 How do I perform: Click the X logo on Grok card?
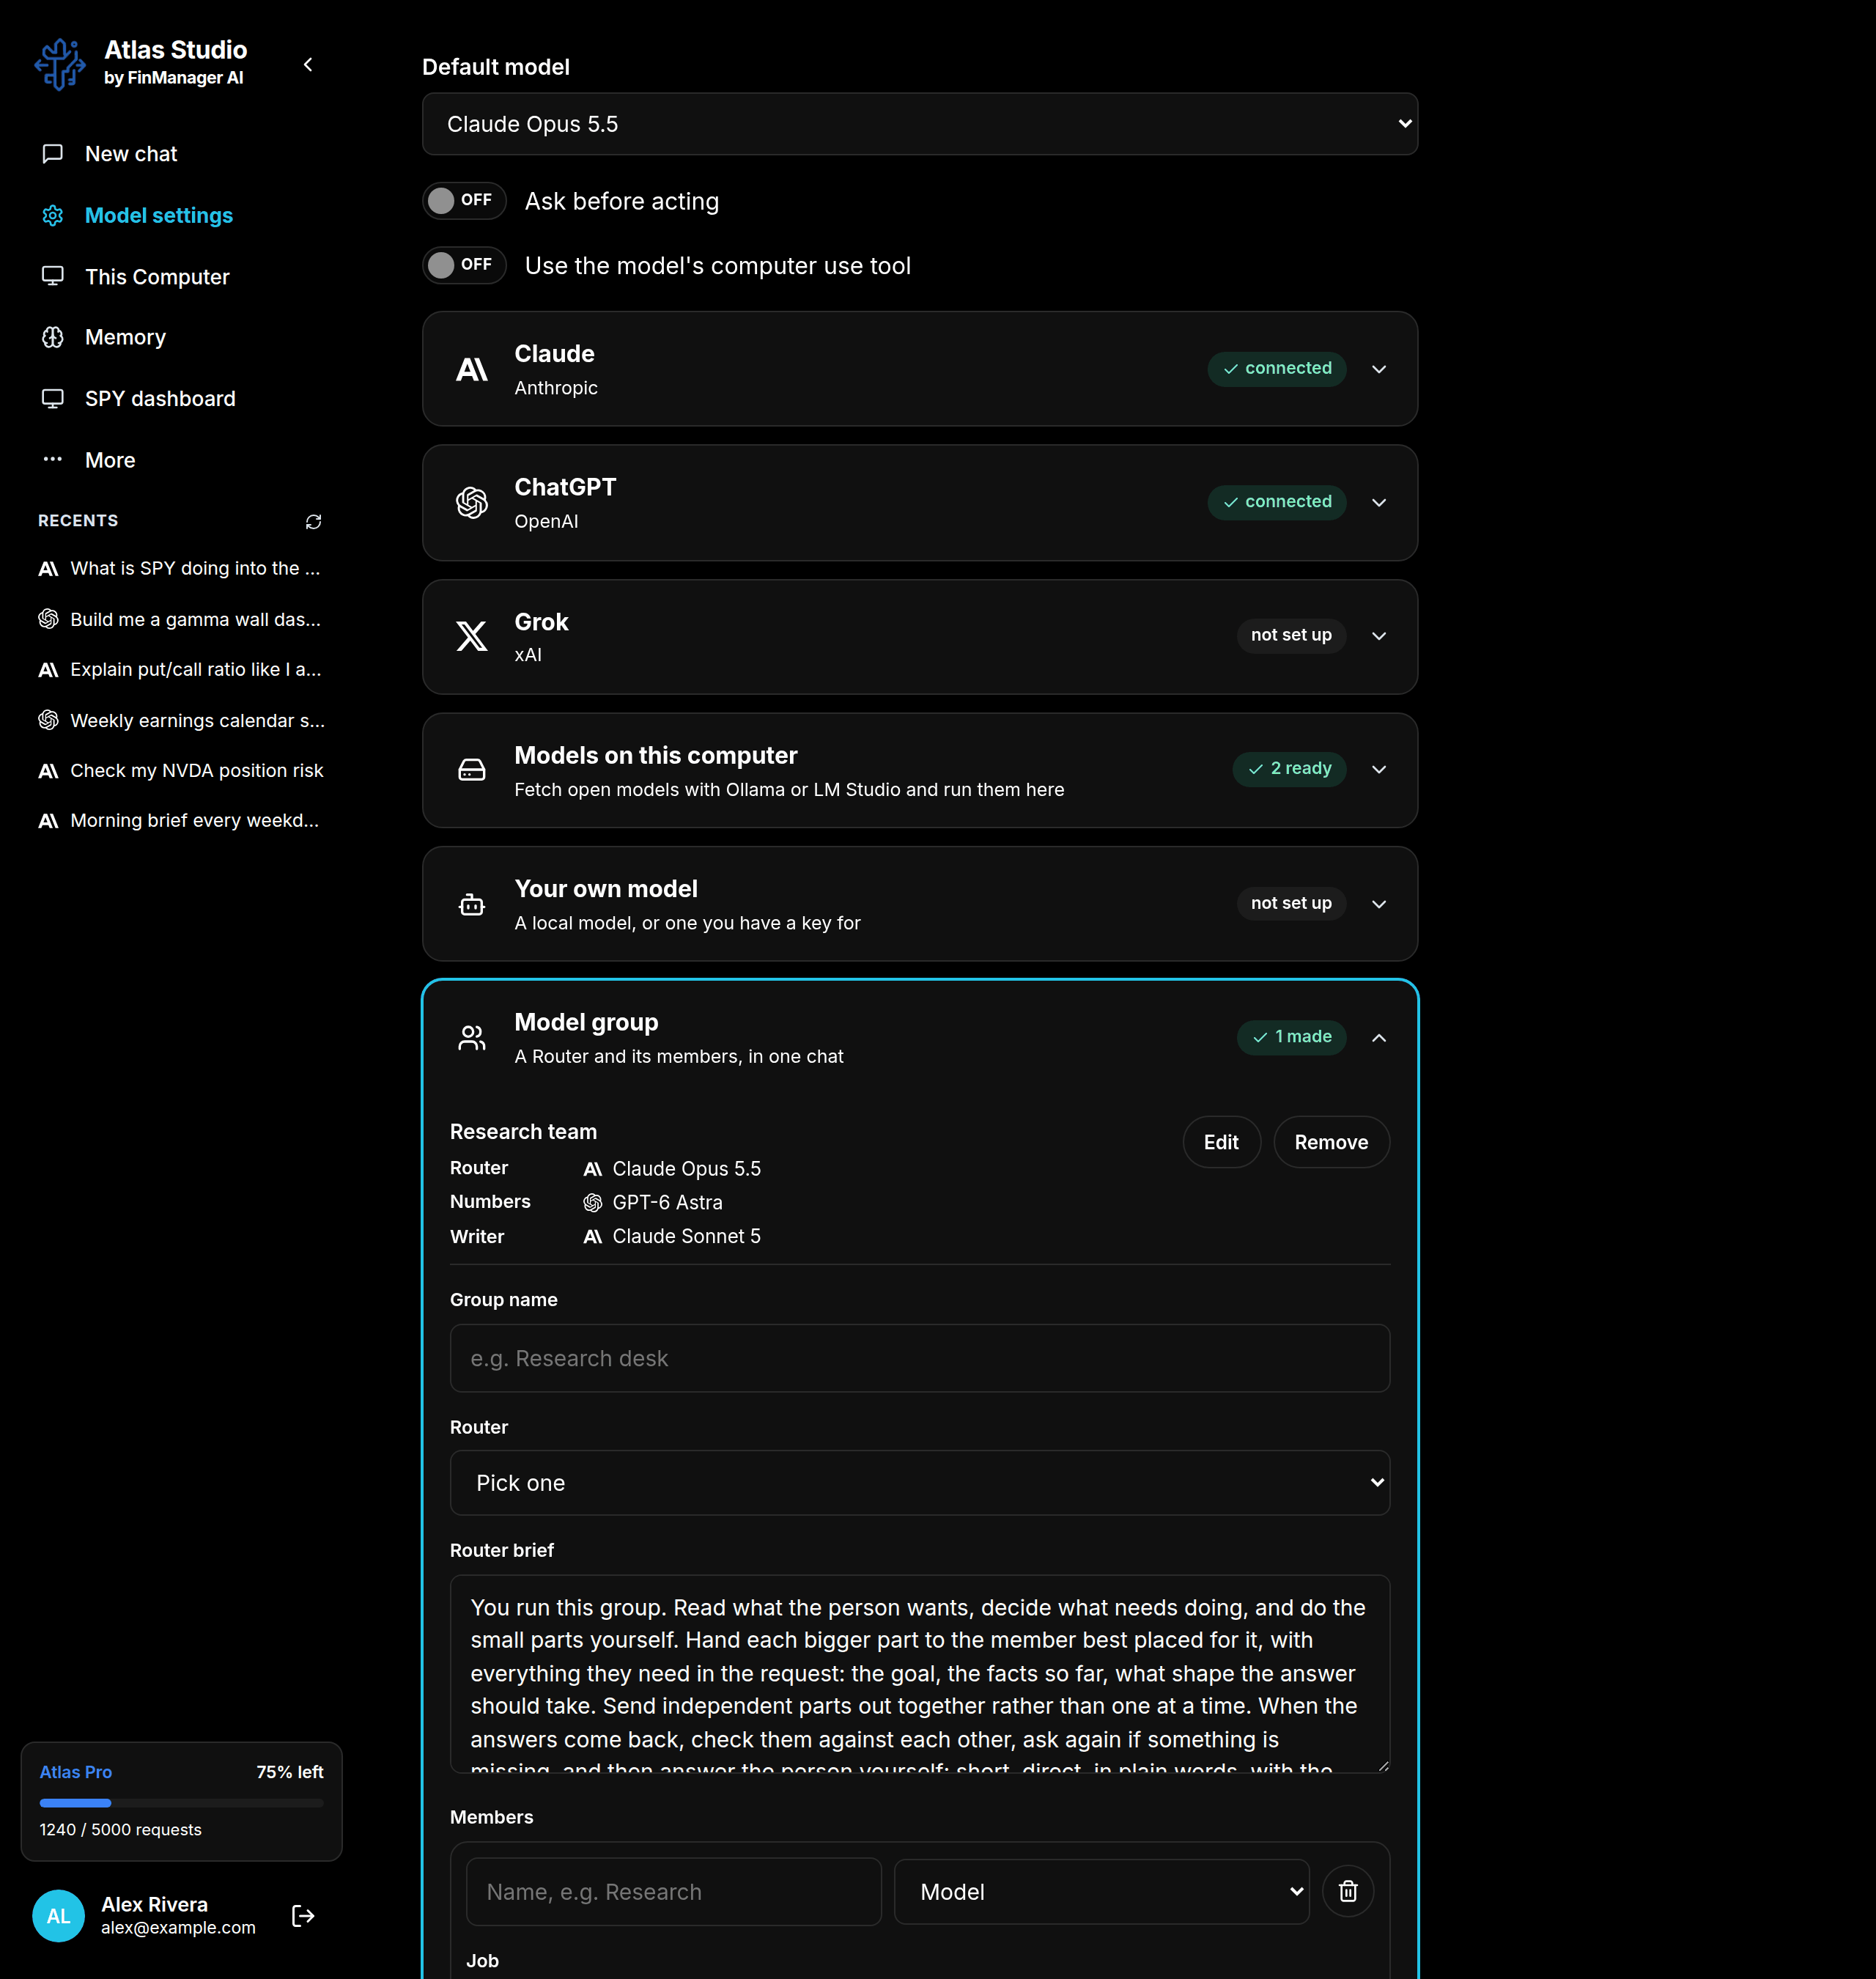pos(472,636)
